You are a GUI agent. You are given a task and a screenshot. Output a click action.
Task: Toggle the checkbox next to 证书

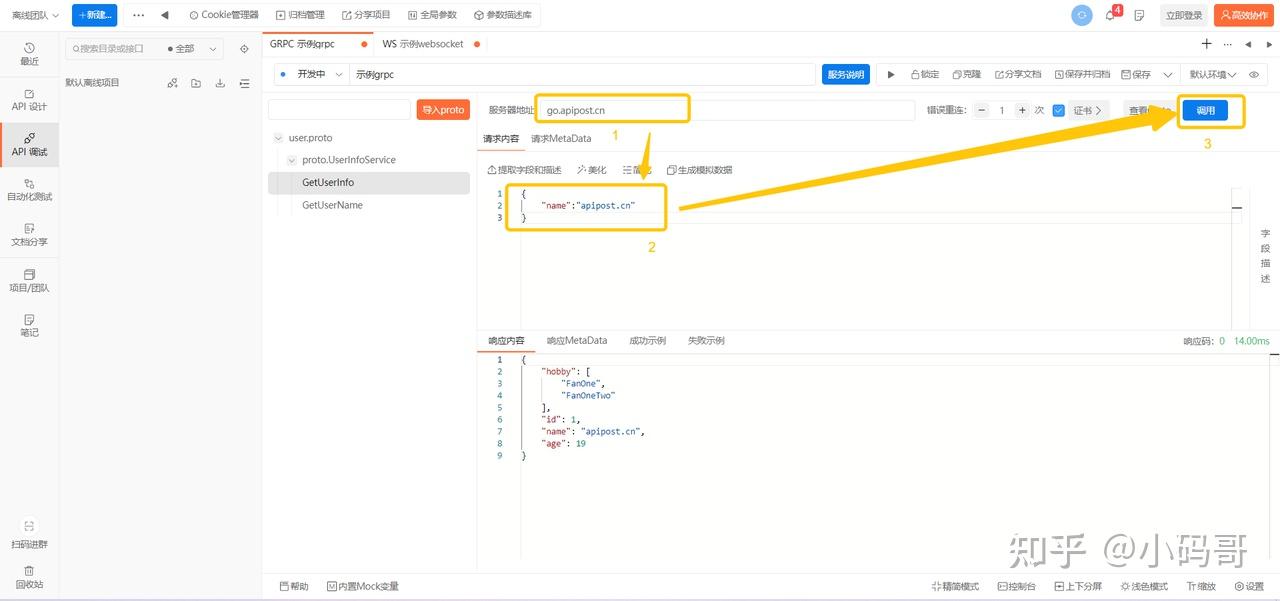click(1059, 110)
